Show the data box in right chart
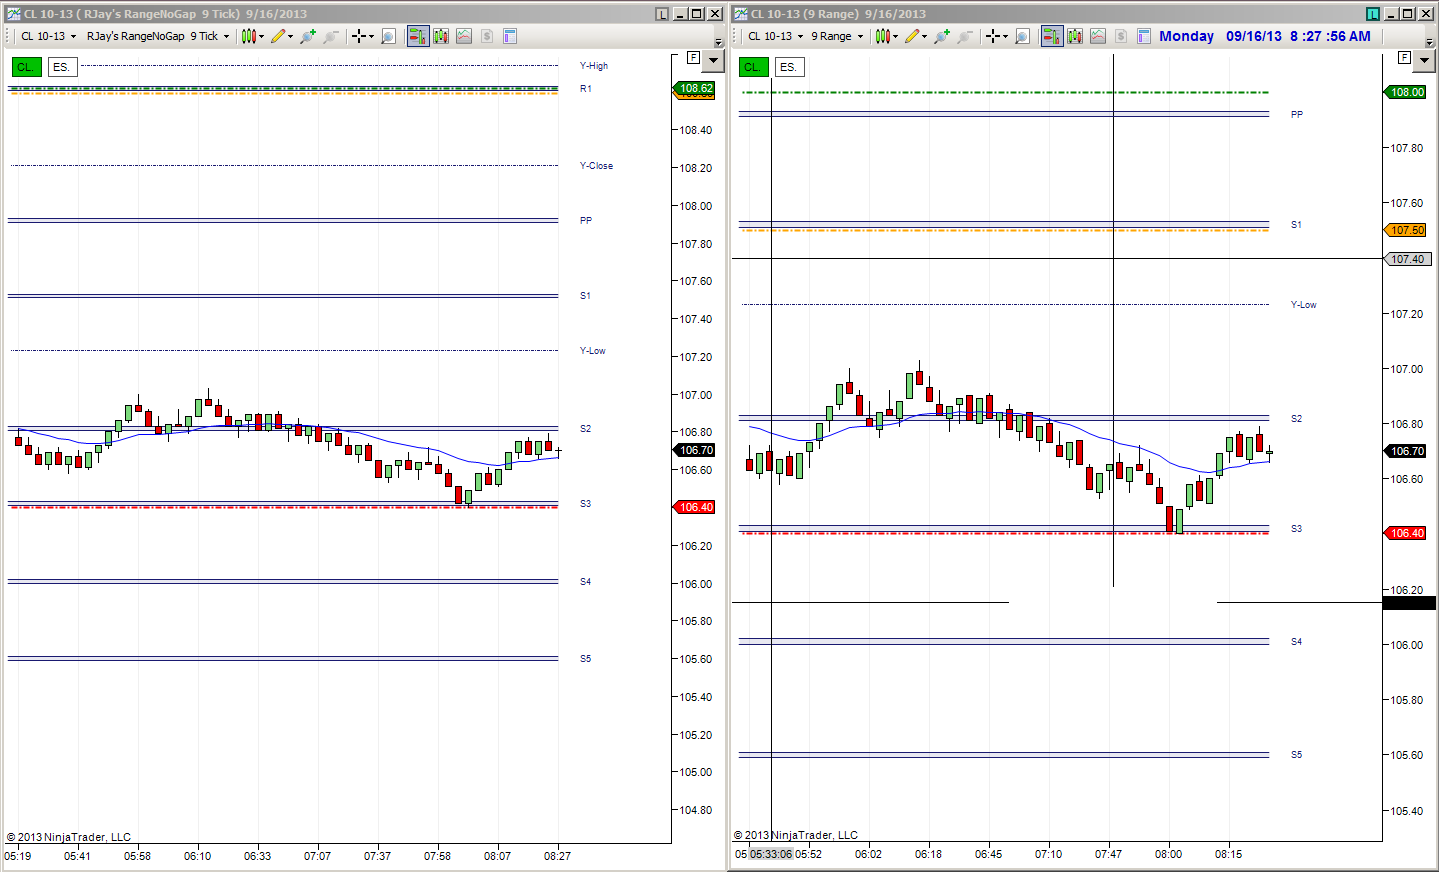This screenshot has height=872, width=1439. pyautogui.click(x=1023, y=36)
